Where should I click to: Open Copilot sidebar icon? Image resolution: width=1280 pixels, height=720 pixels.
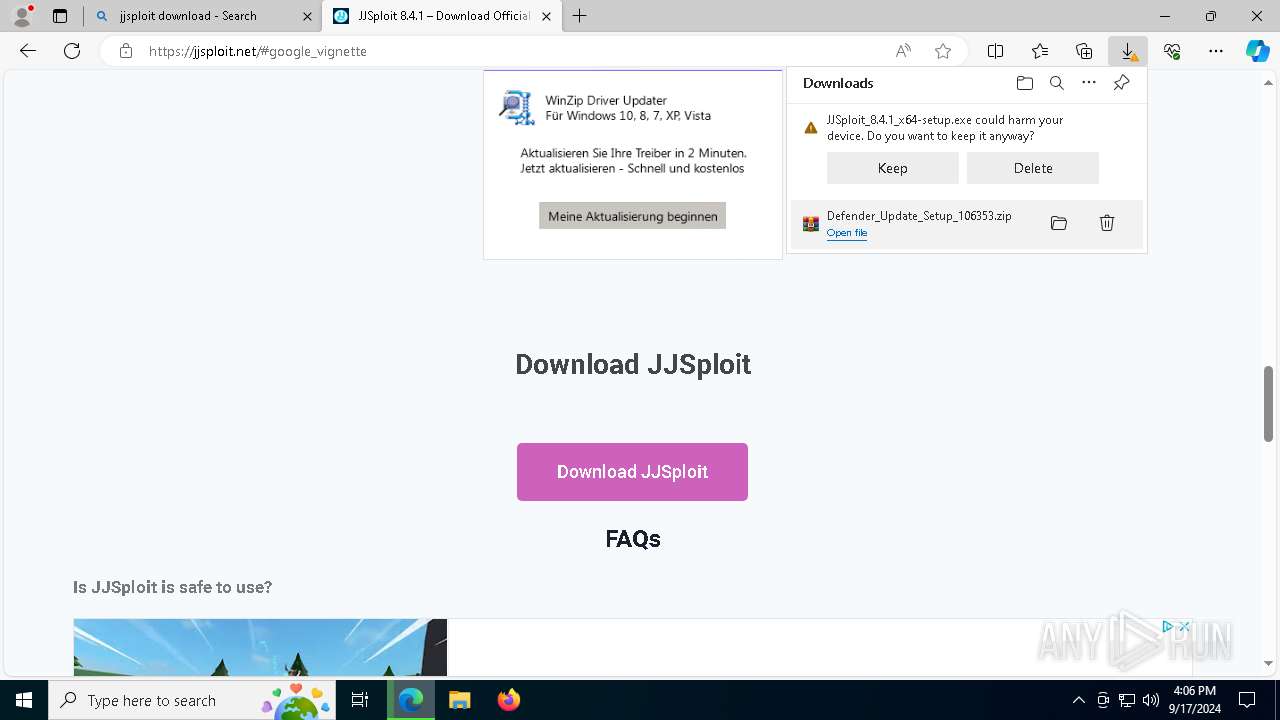tap(1258, 51)
